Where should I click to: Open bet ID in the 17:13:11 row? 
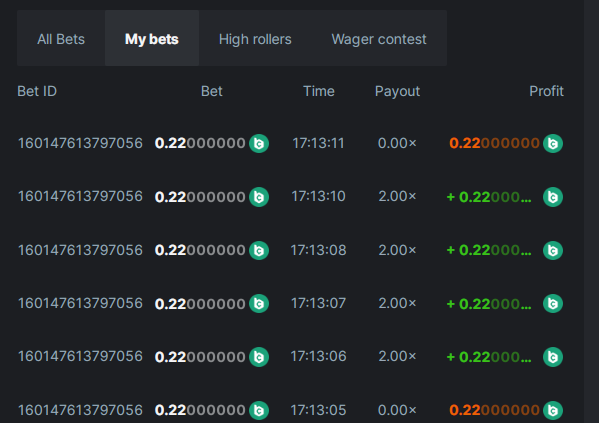tap(80, 143)
